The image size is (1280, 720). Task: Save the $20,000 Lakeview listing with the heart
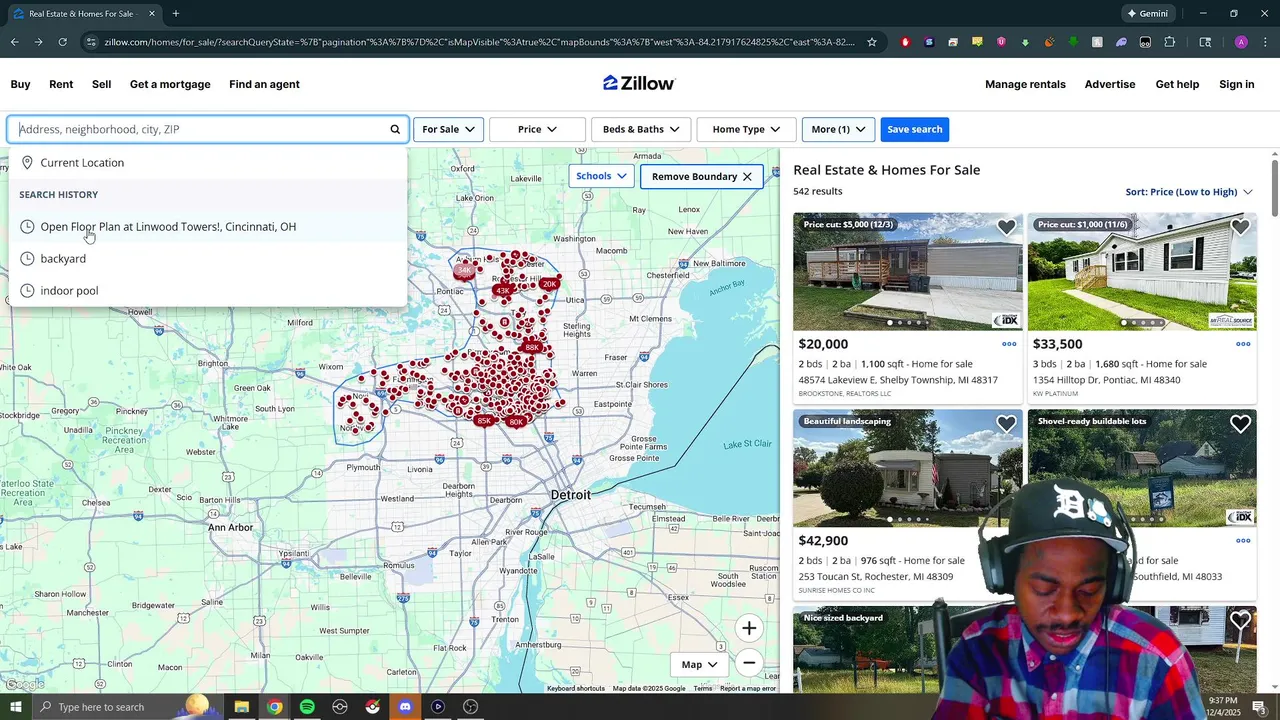(1006, 227)
